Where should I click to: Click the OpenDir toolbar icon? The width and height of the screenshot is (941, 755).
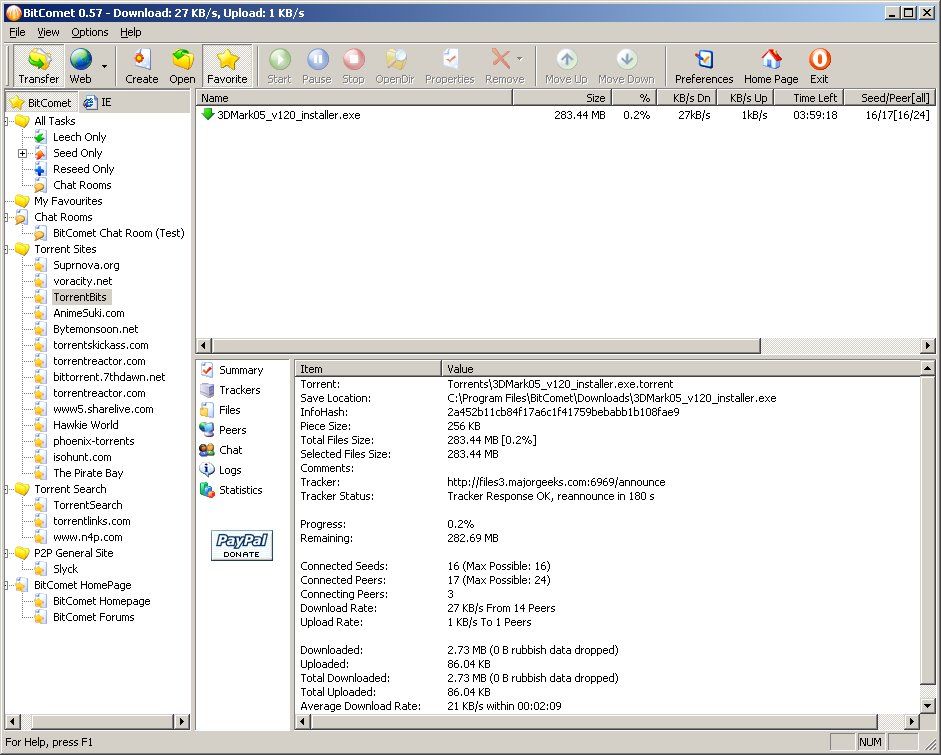[395, 60]
